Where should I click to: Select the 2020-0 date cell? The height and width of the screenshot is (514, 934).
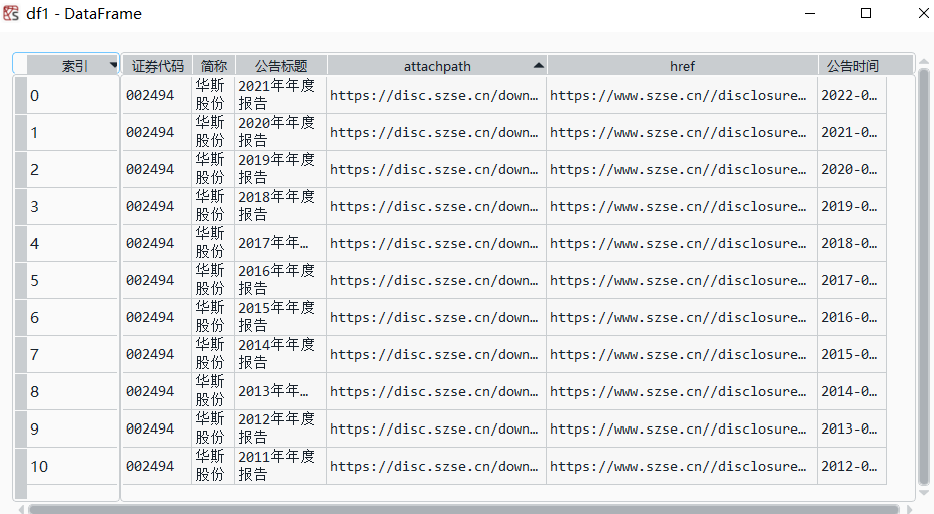pos(852,169)
